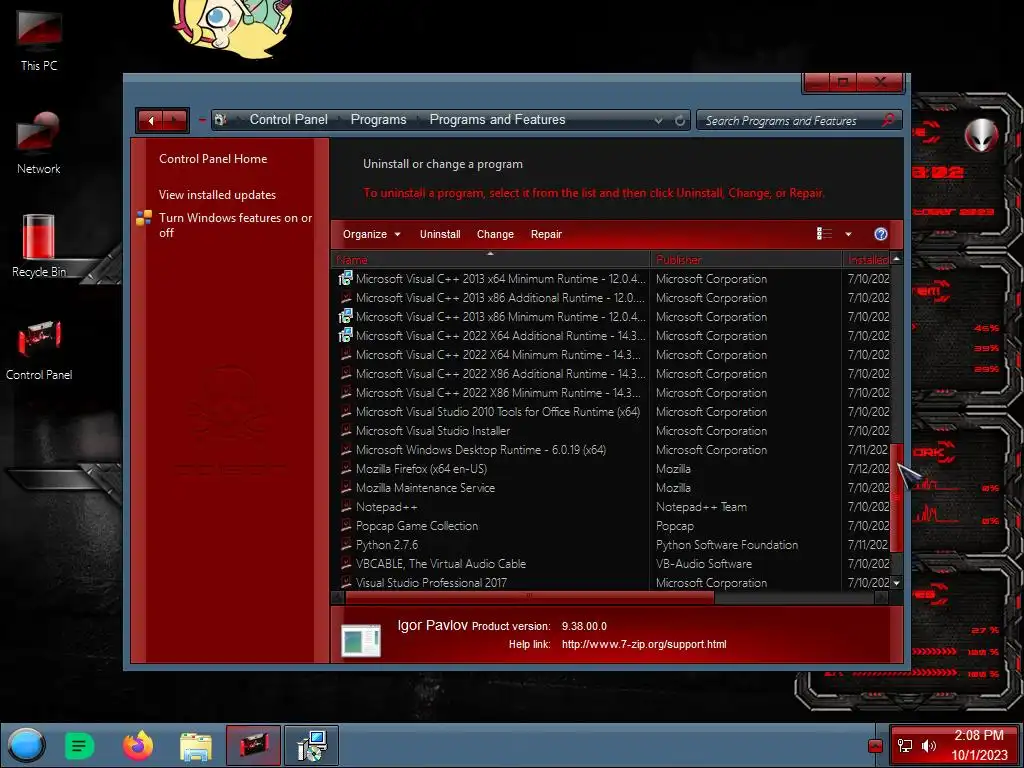
Task: Open the help question mark icon
Action: coord(880,234)
